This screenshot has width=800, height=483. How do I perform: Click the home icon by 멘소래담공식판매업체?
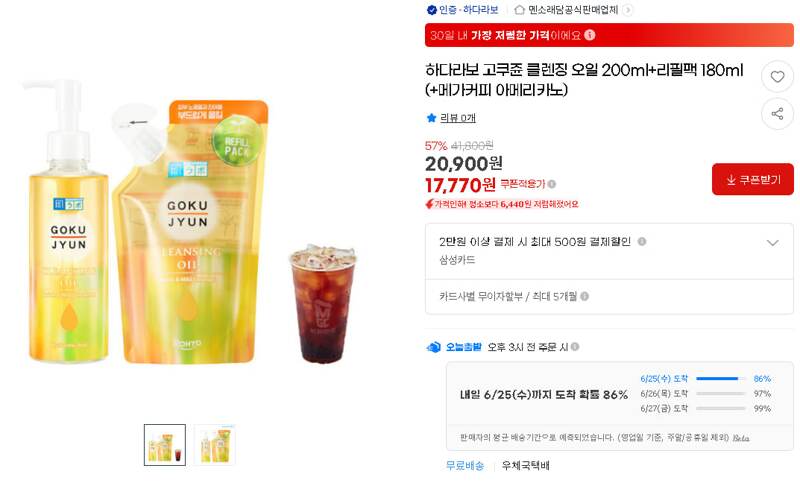click(519, 10)
